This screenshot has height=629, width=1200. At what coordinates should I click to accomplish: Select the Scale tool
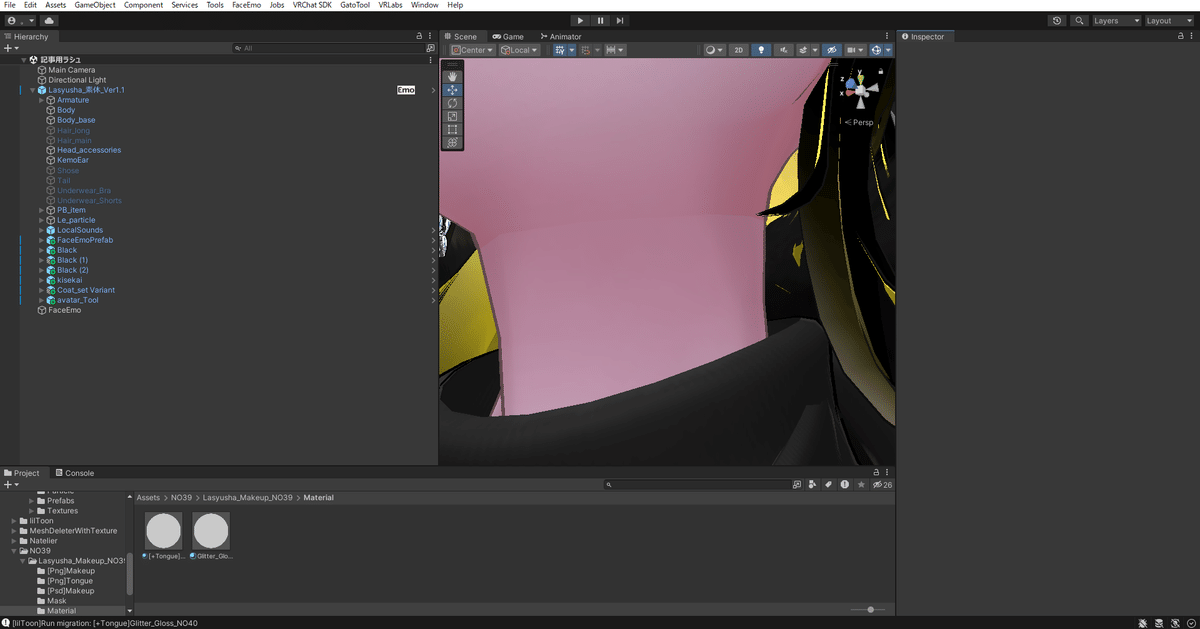(x=452, y=116)
